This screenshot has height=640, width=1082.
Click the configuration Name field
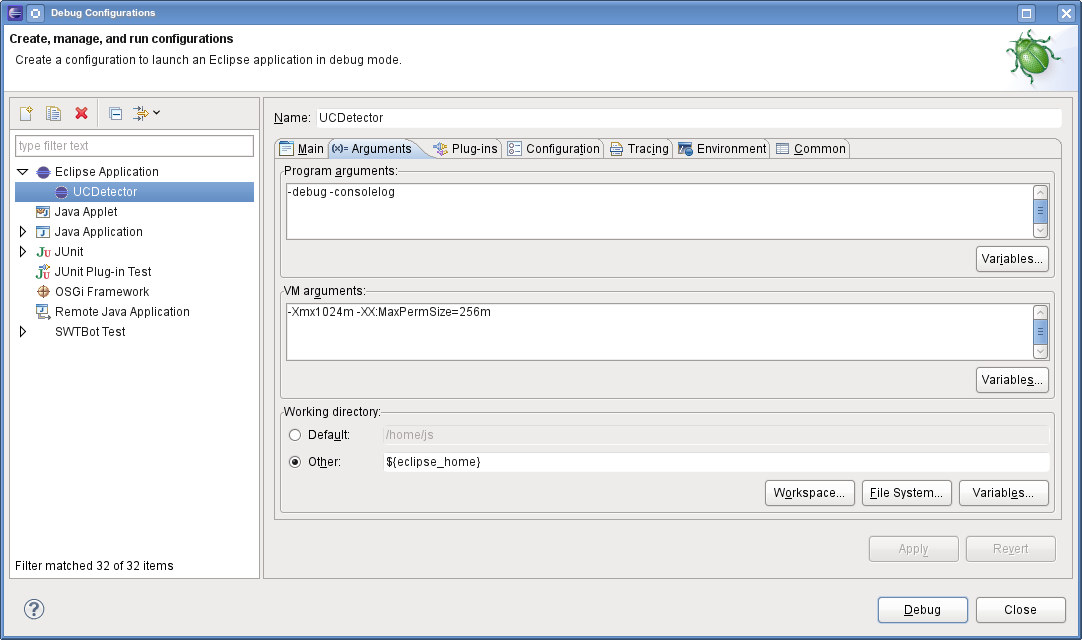pyautogui.click(x=689, y=118)
